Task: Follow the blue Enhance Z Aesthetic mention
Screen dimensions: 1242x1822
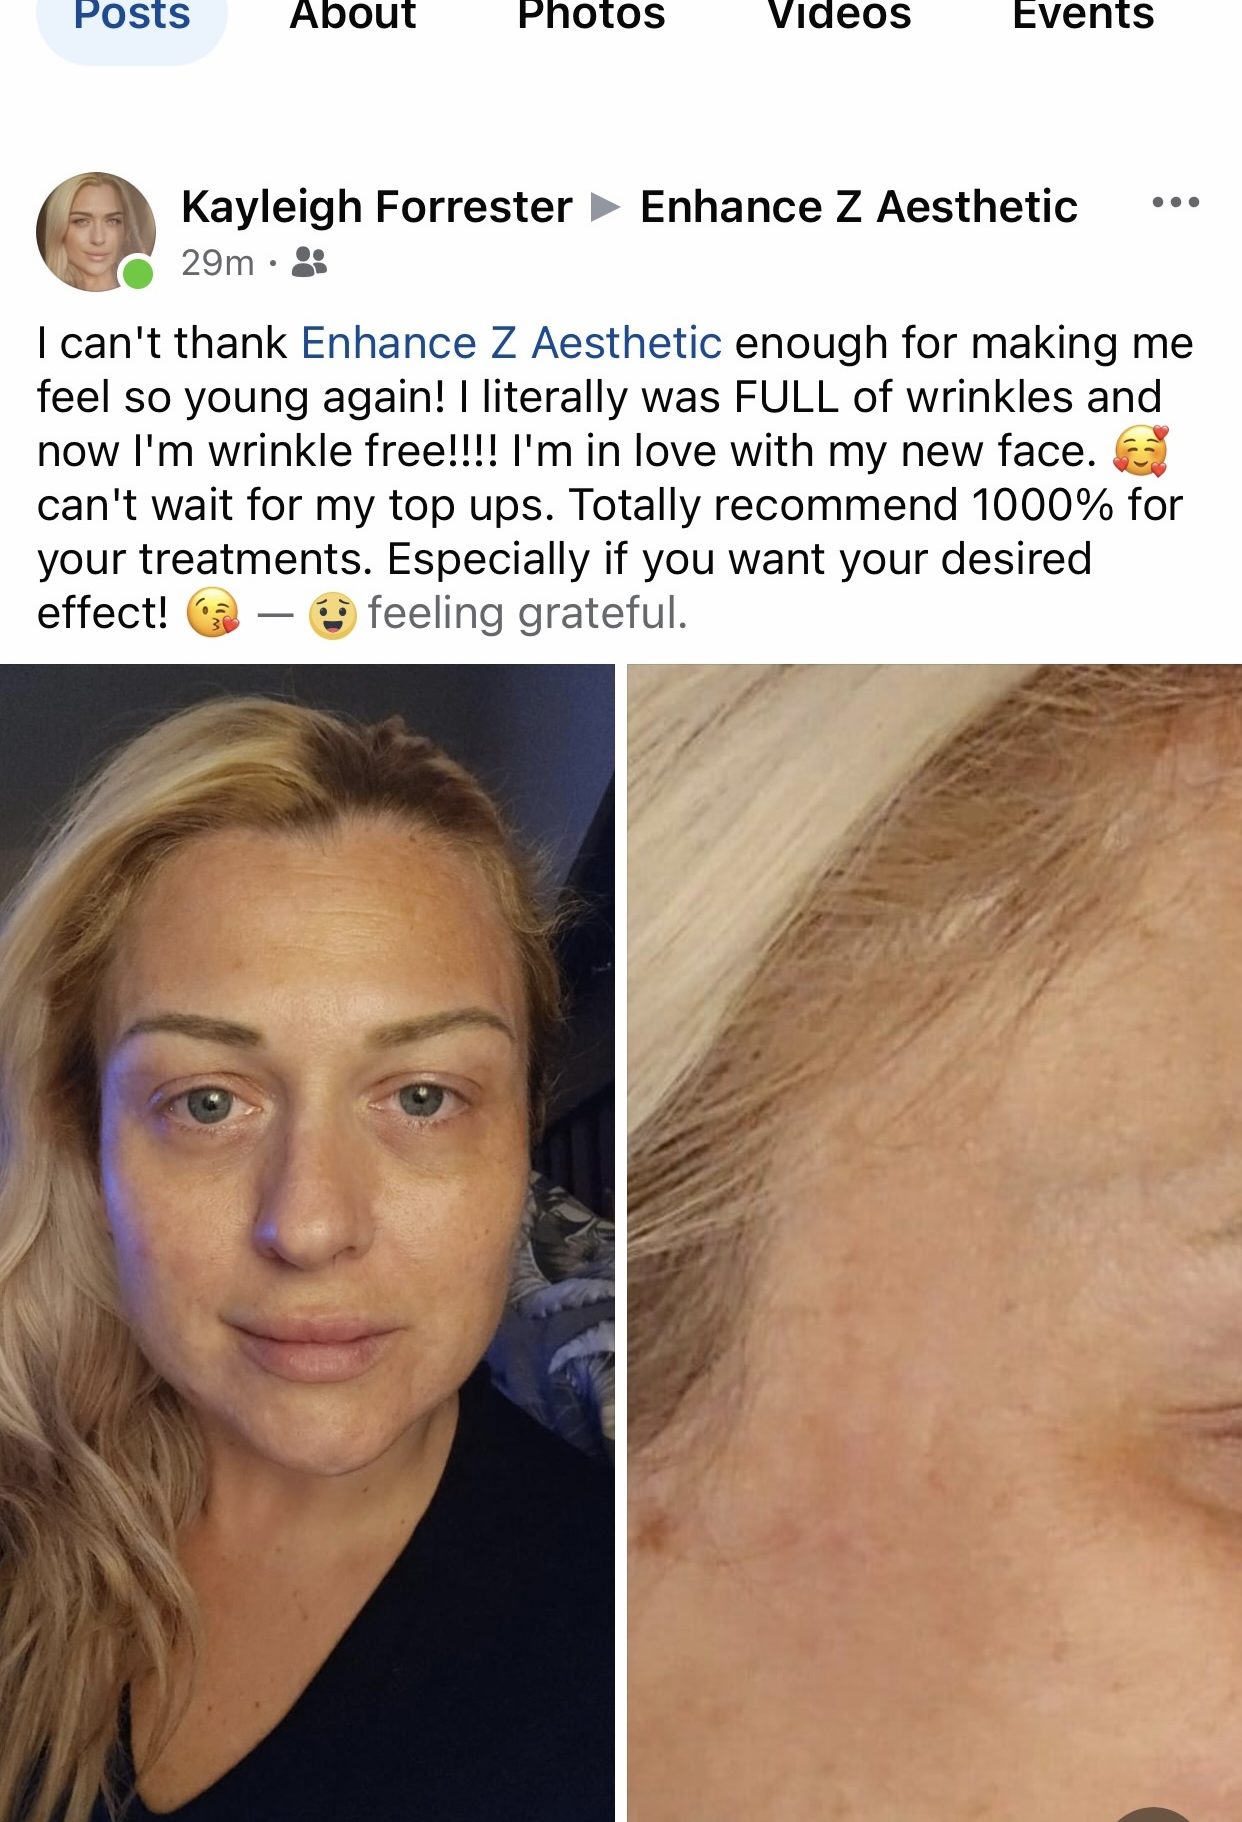Action: 511,343
